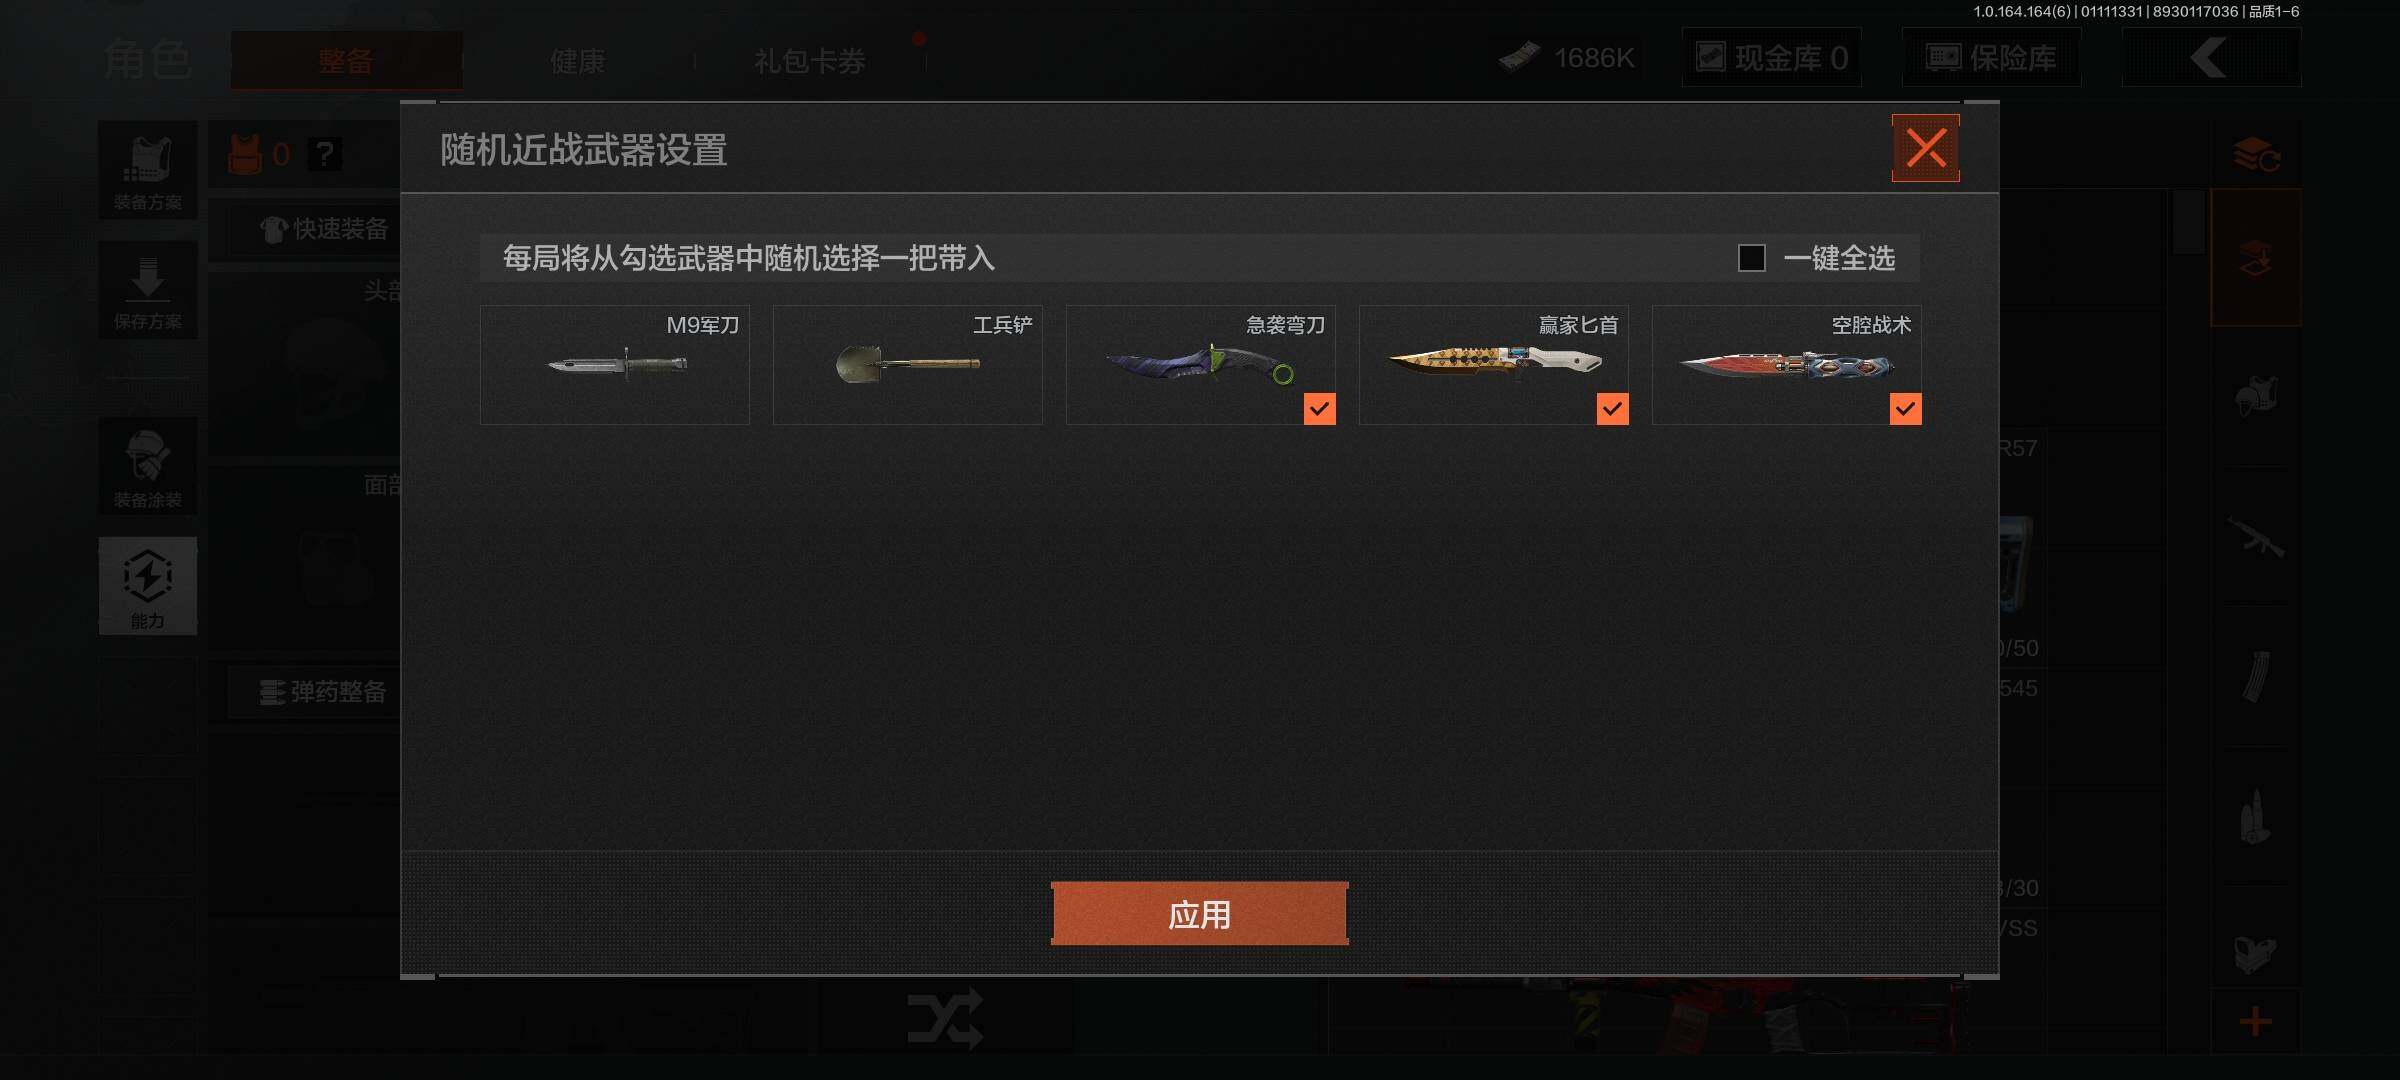
Task: Close the random melee weapon dialog
Action: pos(1925,148)
